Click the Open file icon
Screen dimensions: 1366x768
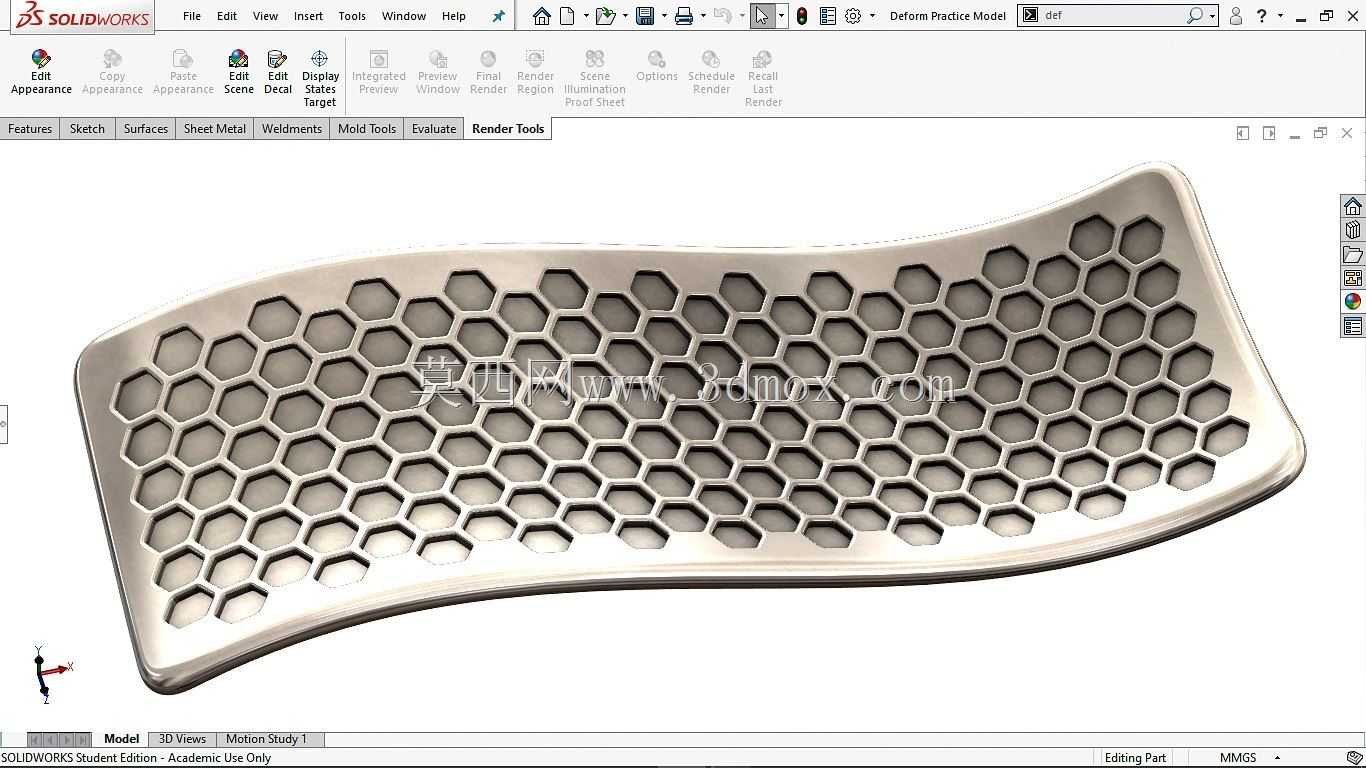click(605, 16)
